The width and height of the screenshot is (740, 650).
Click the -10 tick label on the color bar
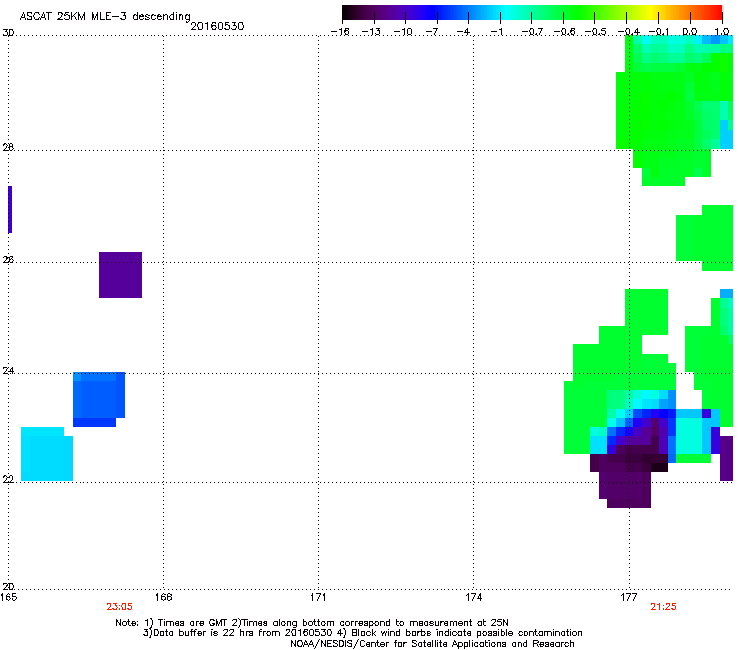(x=403, y=32)
